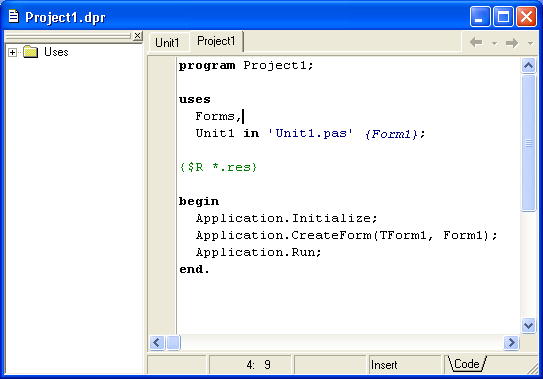Minimize the Project1.dpr window
The image size is (543, 379).
click(x=480, y=16)
